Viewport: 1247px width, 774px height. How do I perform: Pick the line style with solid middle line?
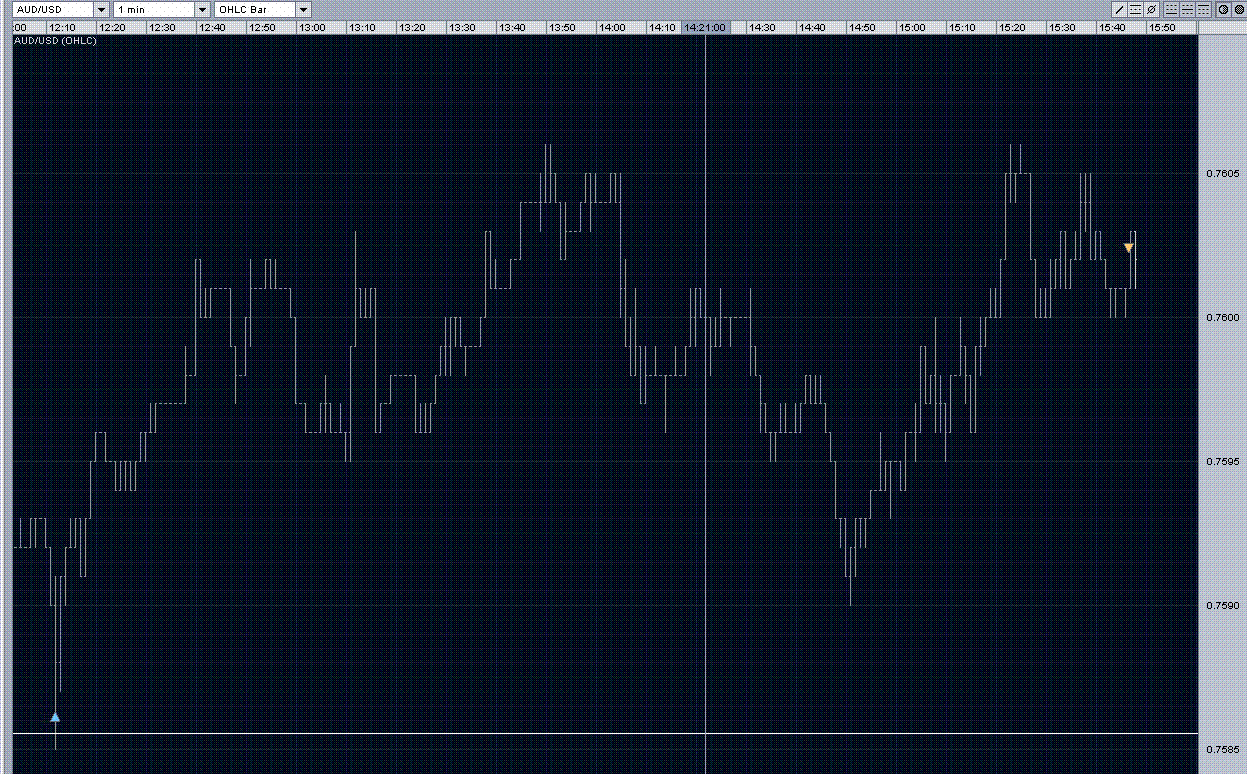tap(1187, 9)
